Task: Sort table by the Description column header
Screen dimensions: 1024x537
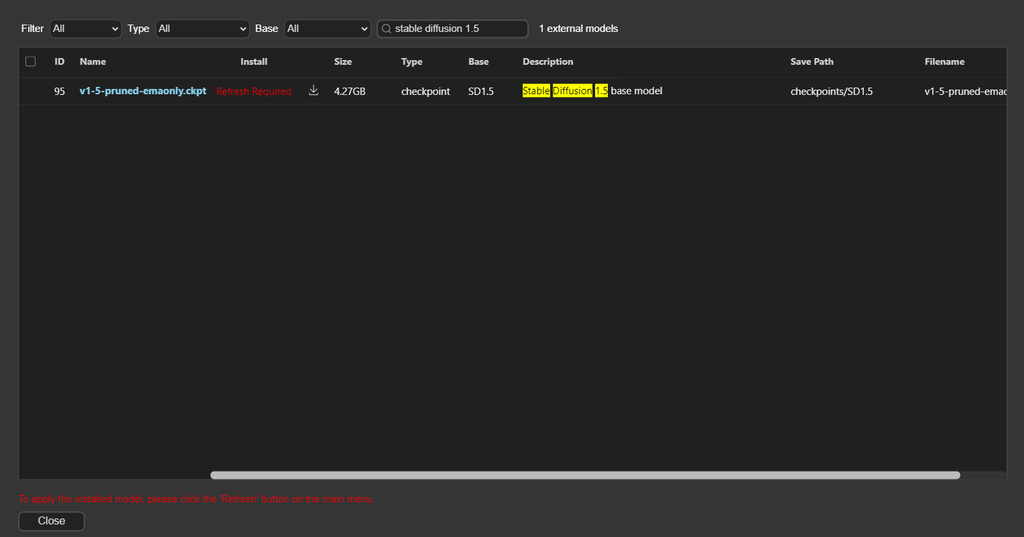Action: [548, 62]
